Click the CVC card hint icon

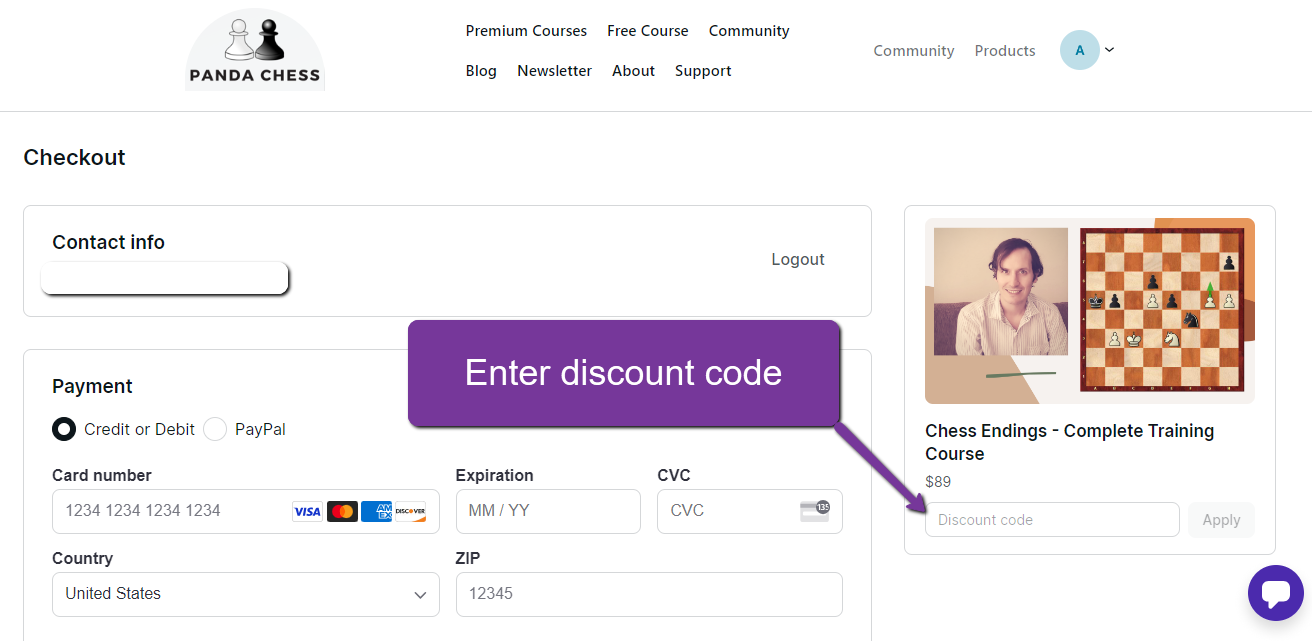point(815,511)
